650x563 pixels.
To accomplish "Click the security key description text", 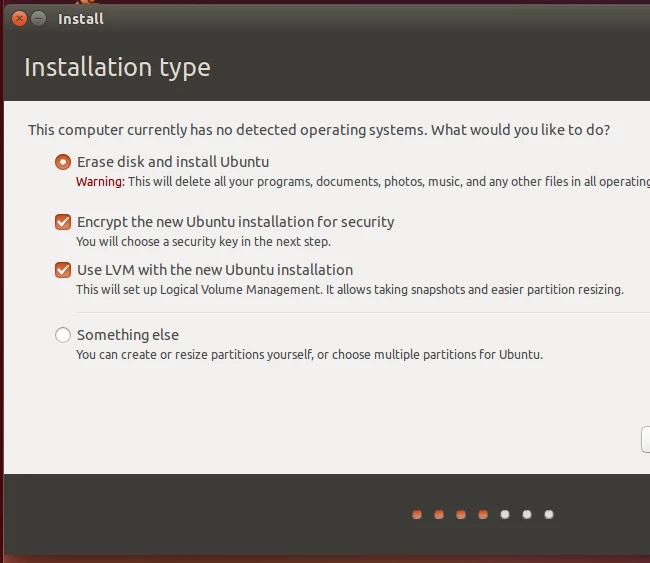I will [x=203, y=242].
